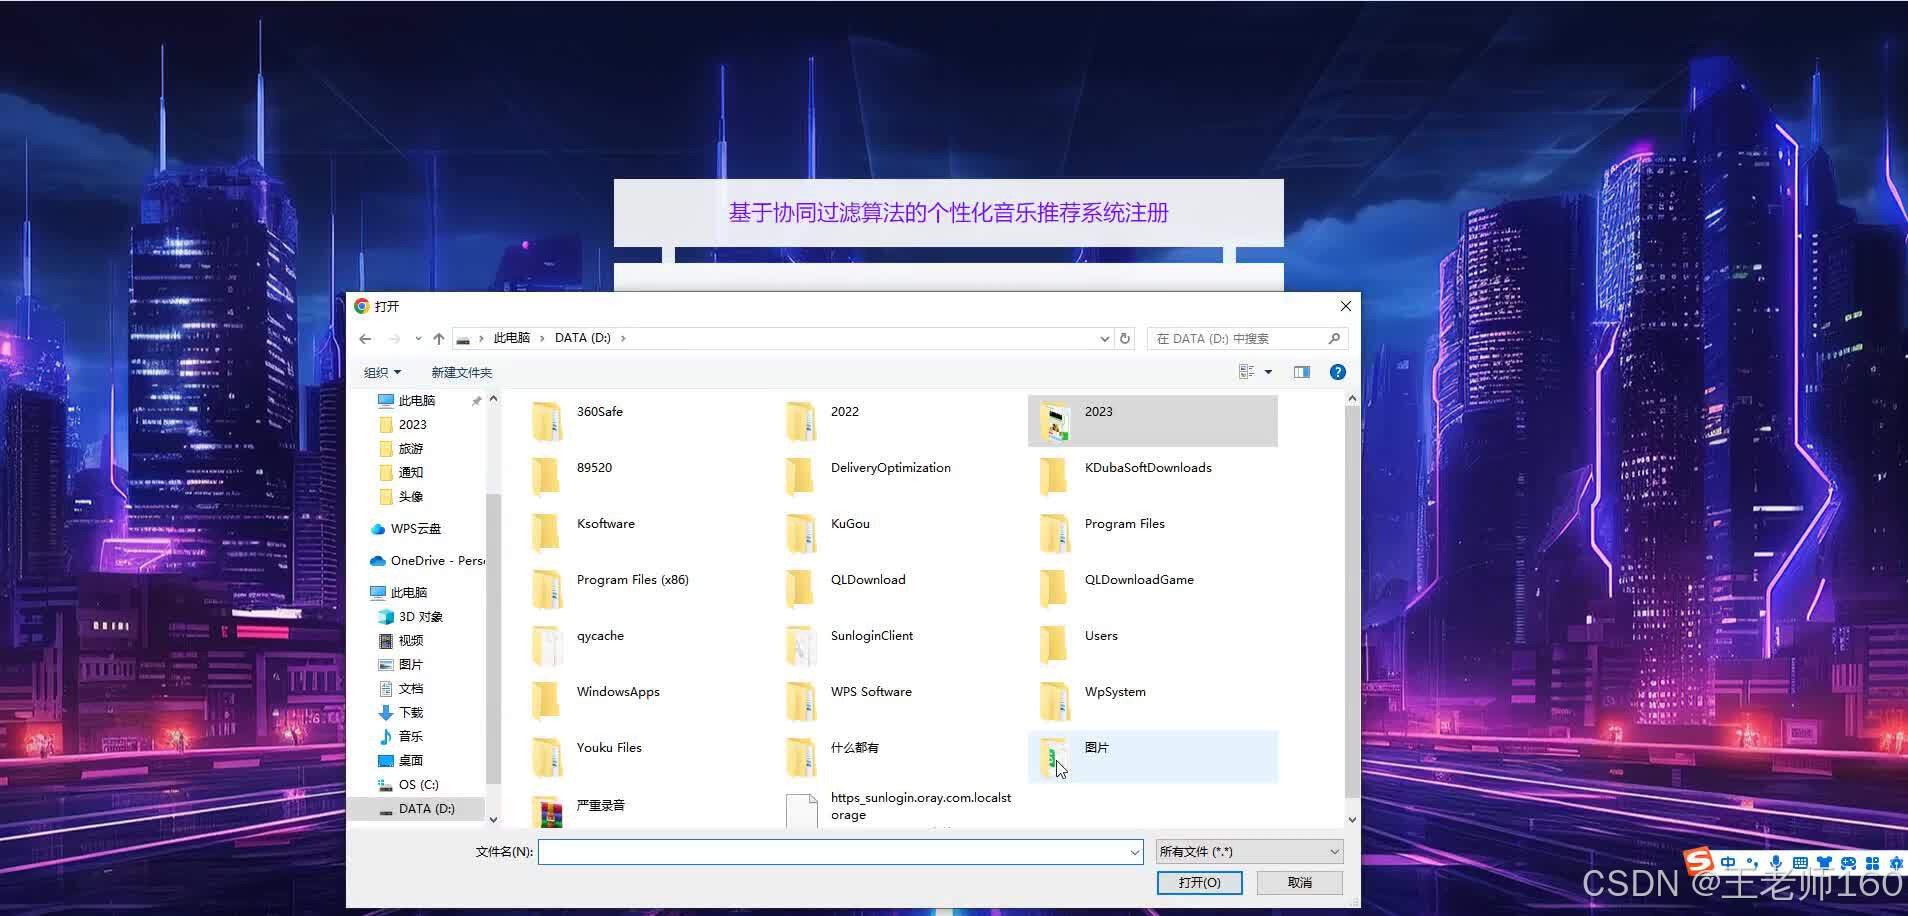This screenshot has width=1908, height=916.
Task: Click 新建文件夹 button
Action: tap(461, 372)
